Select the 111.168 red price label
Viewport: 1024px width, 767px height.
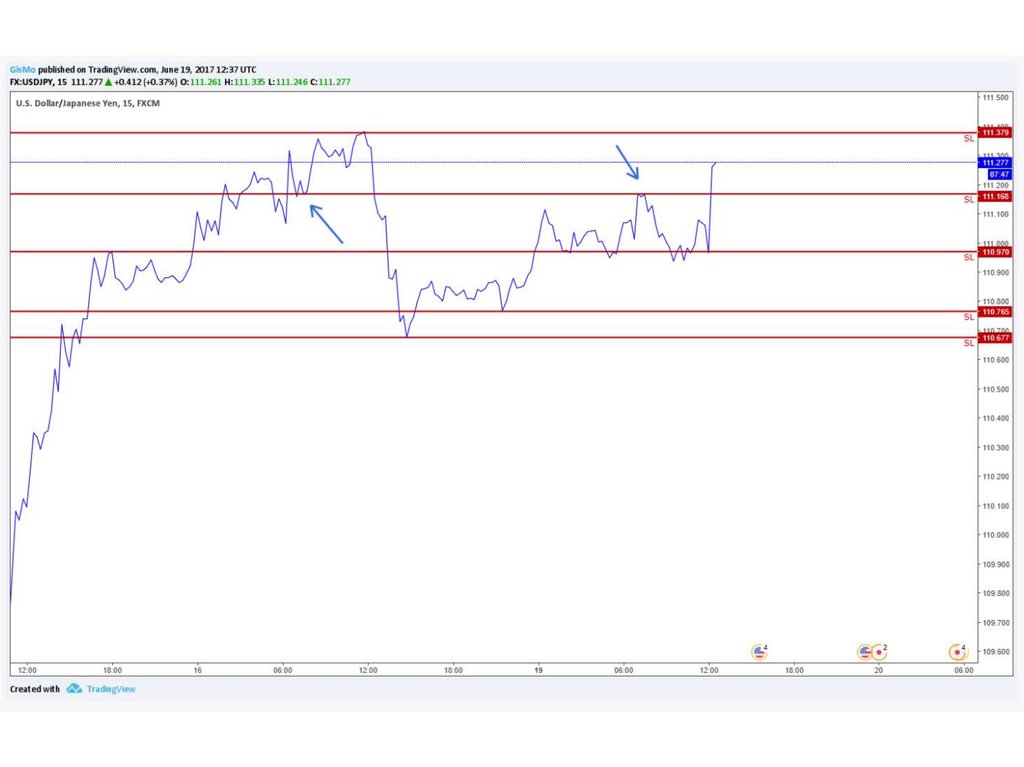point(996,196)
